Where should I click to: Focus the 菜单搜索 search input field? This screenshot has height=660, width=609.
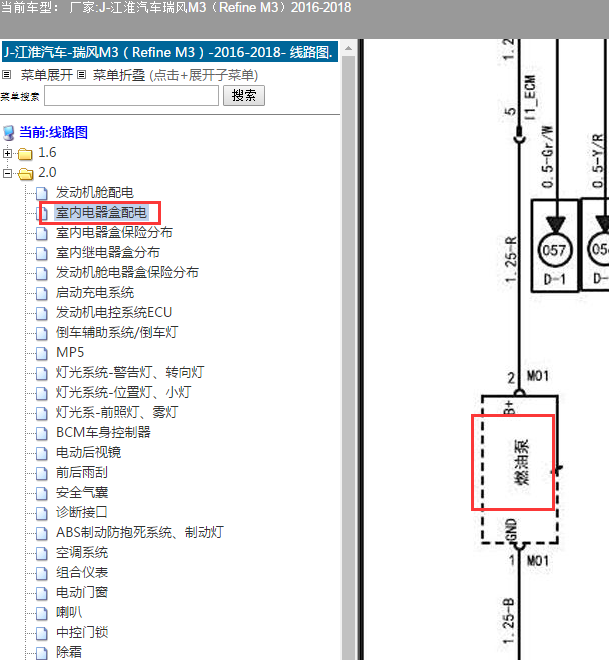point(131,96)
